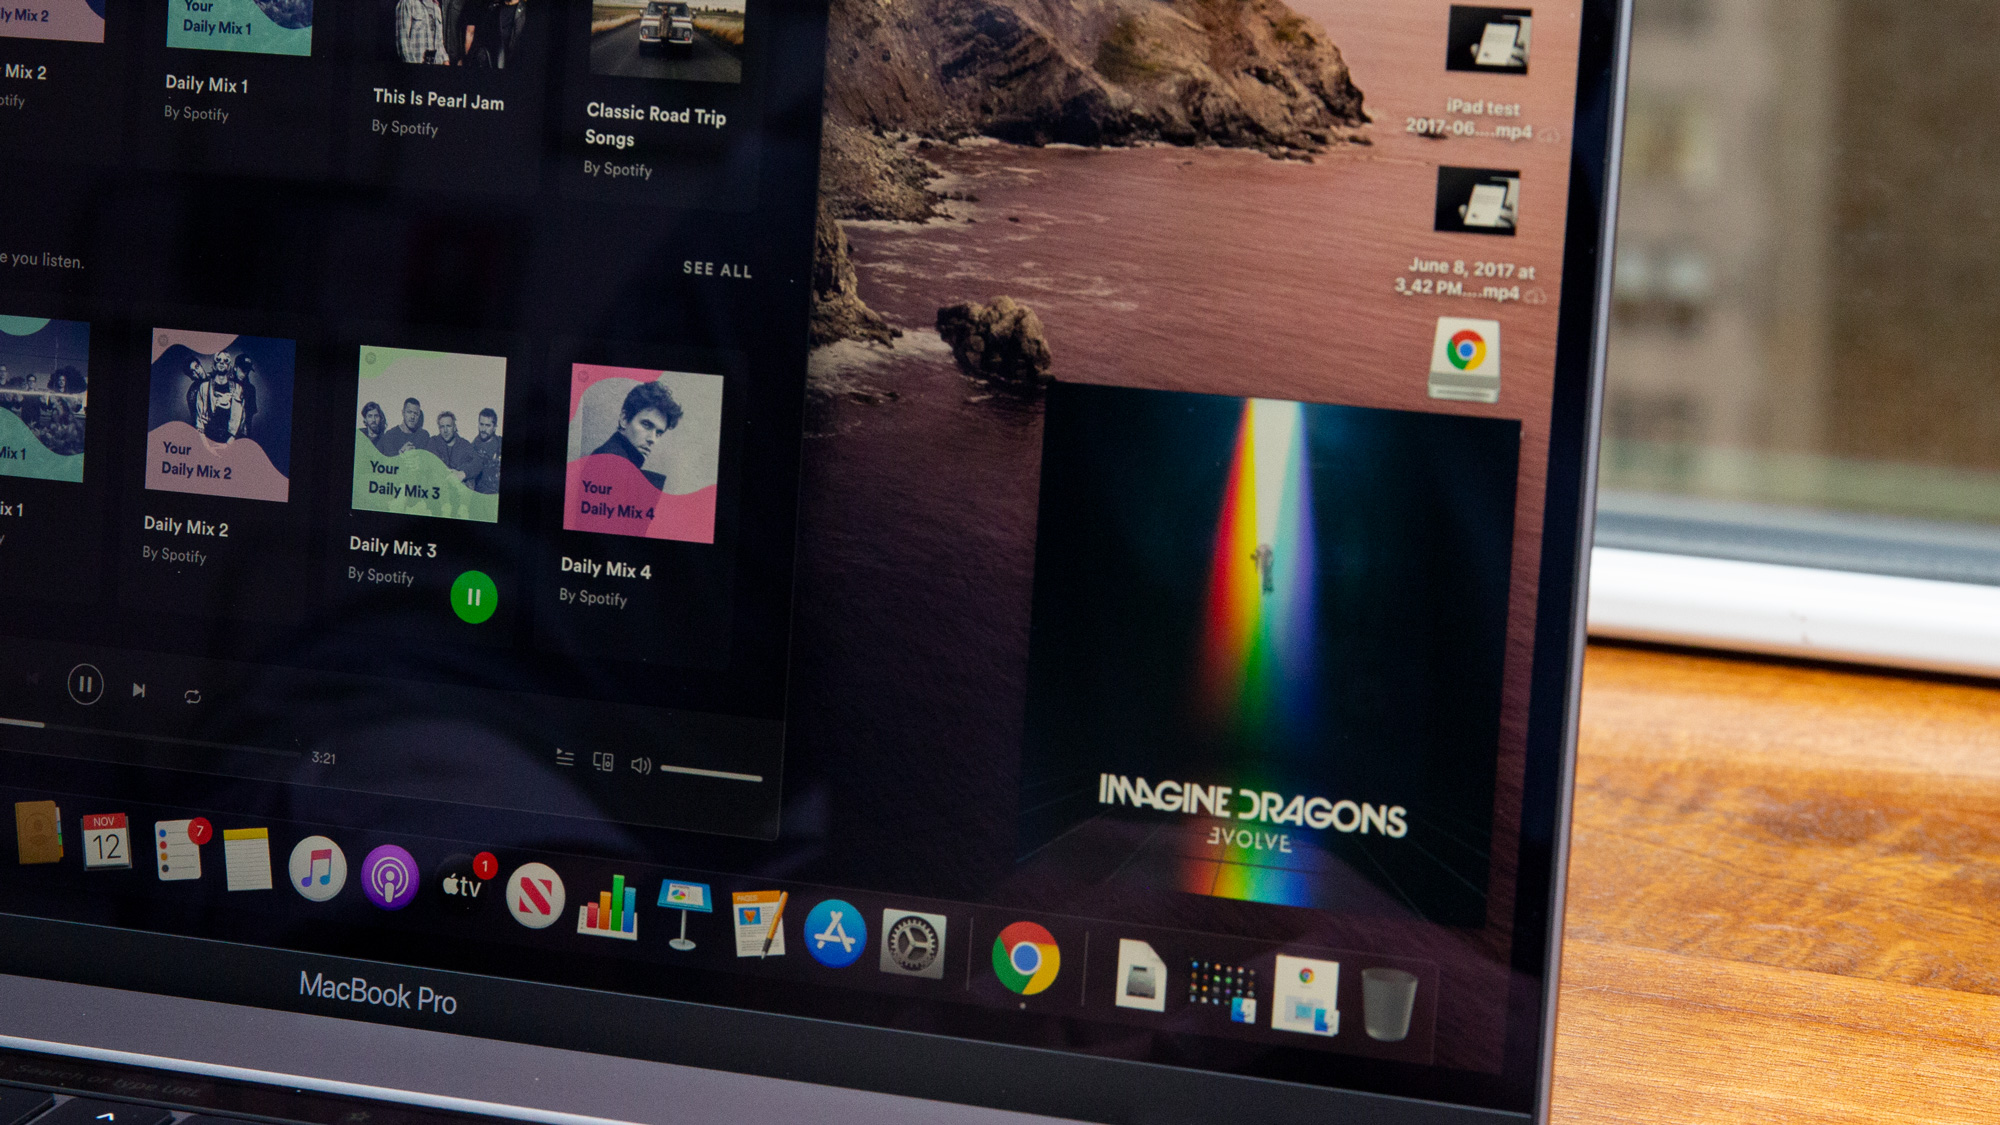Pause Daily Mix 3 with green button
The width and height of the screenshot is (2000, 1125).
tap(474, 597)
